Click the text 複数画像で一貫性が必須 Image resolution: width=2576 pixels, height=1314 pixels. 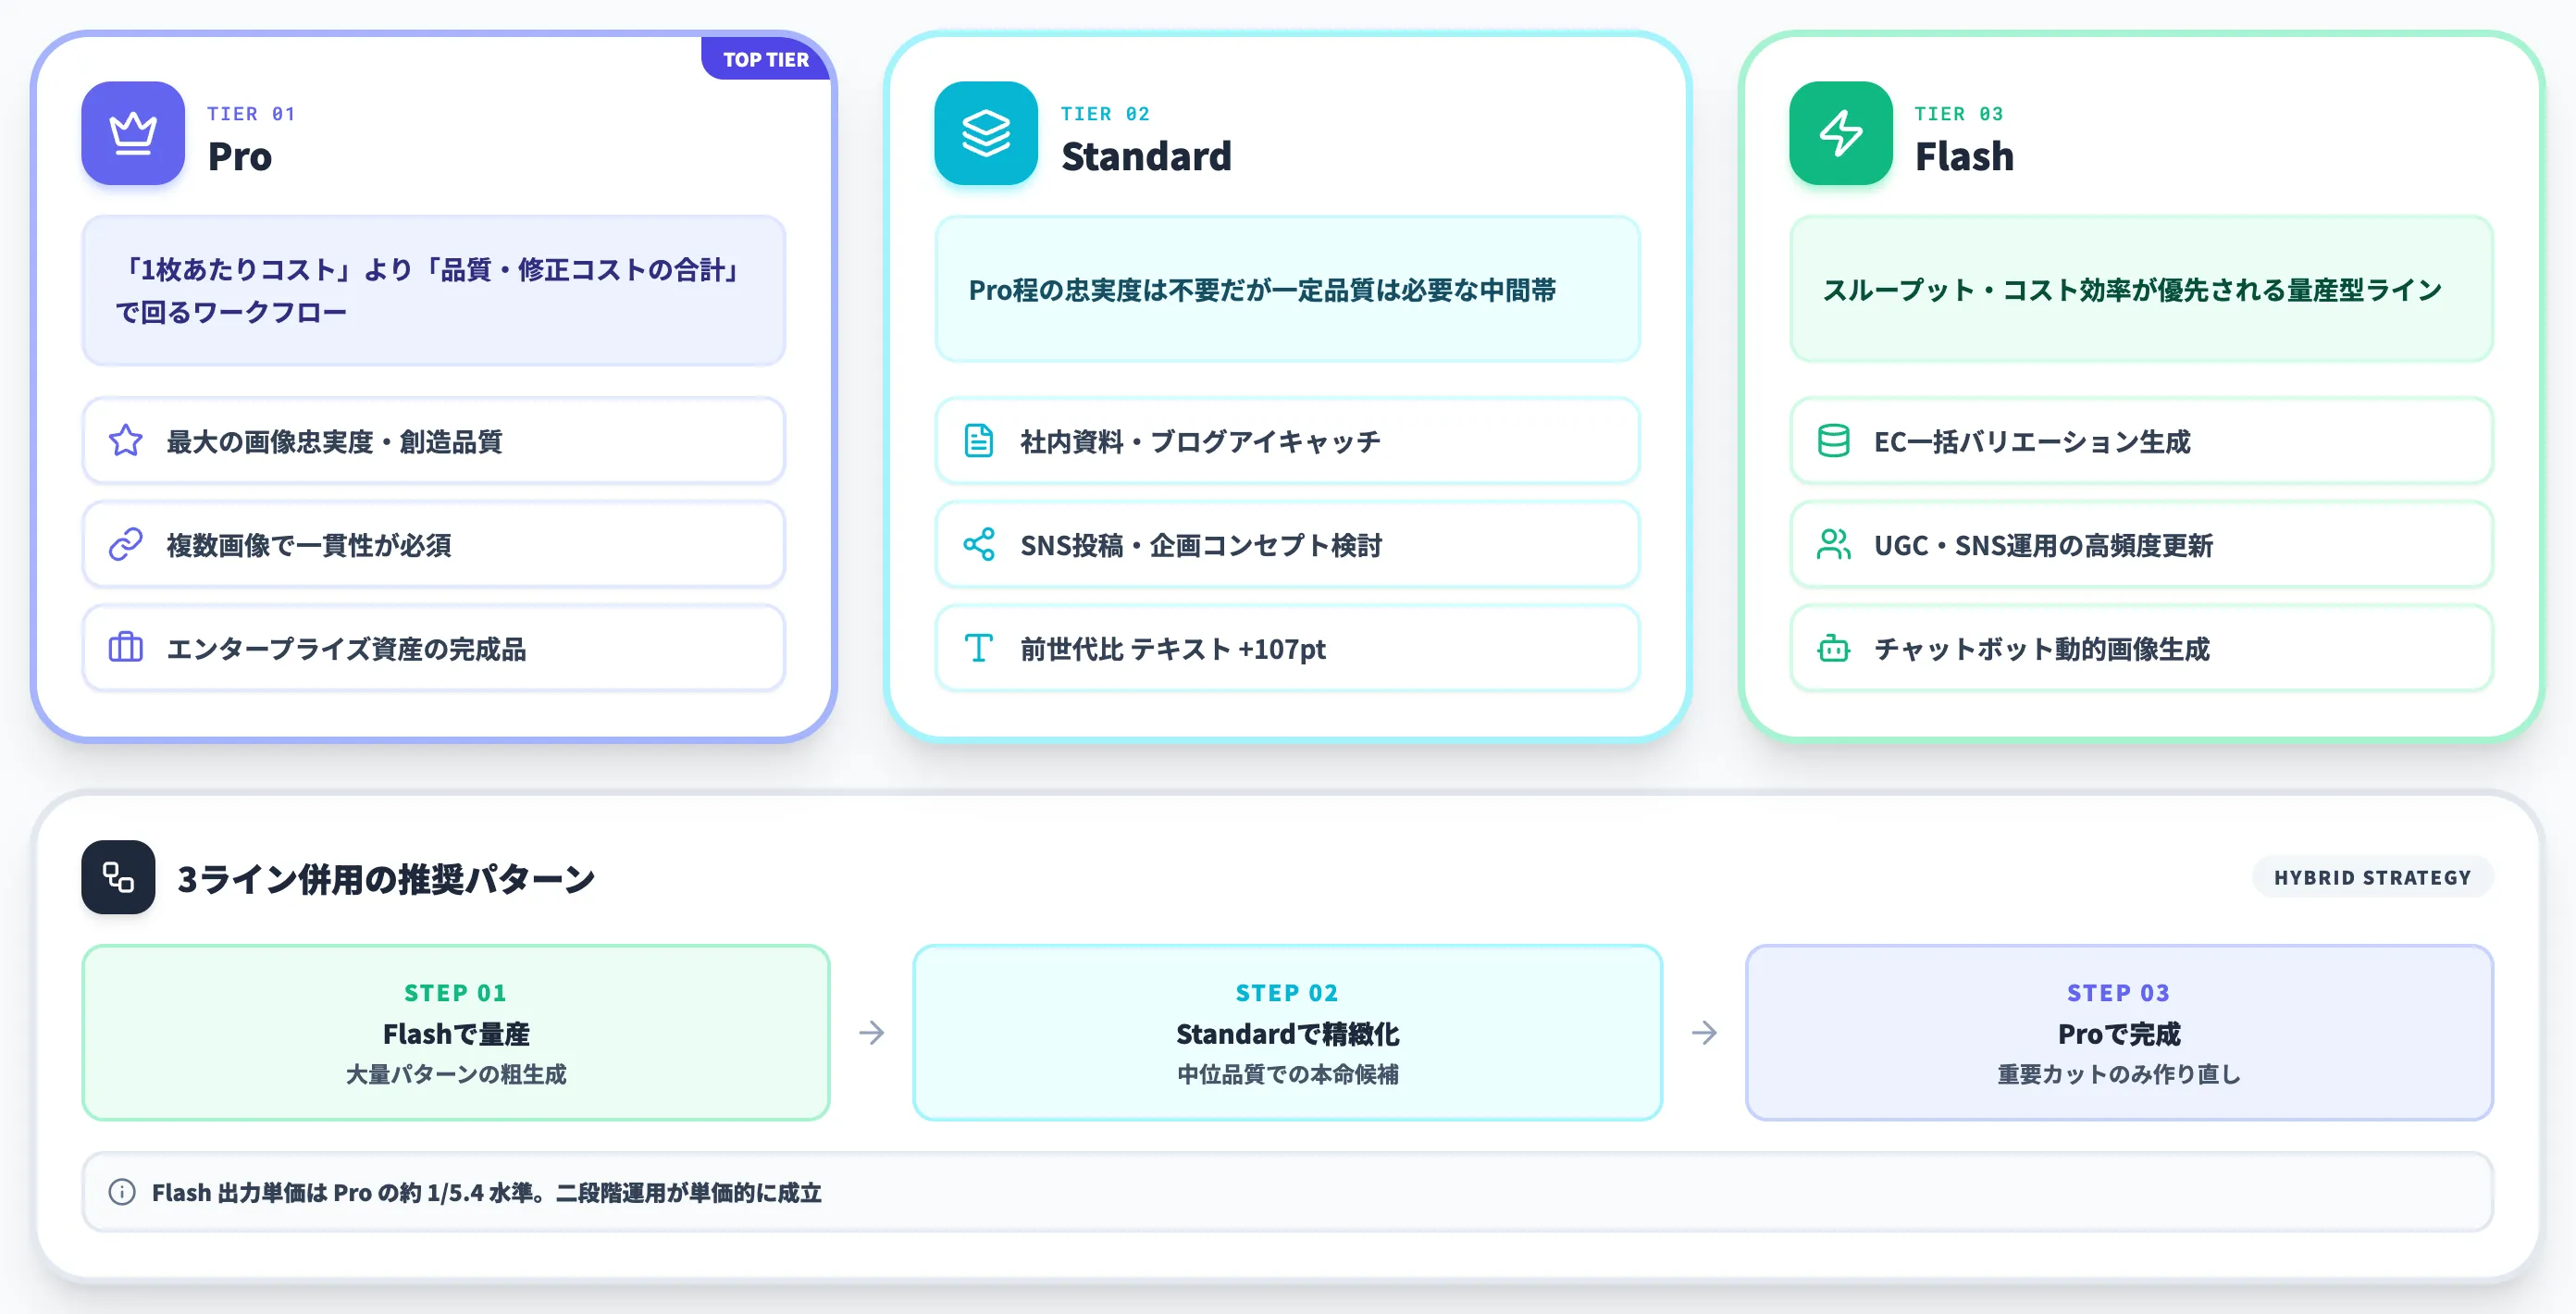(x=309, y=546)
